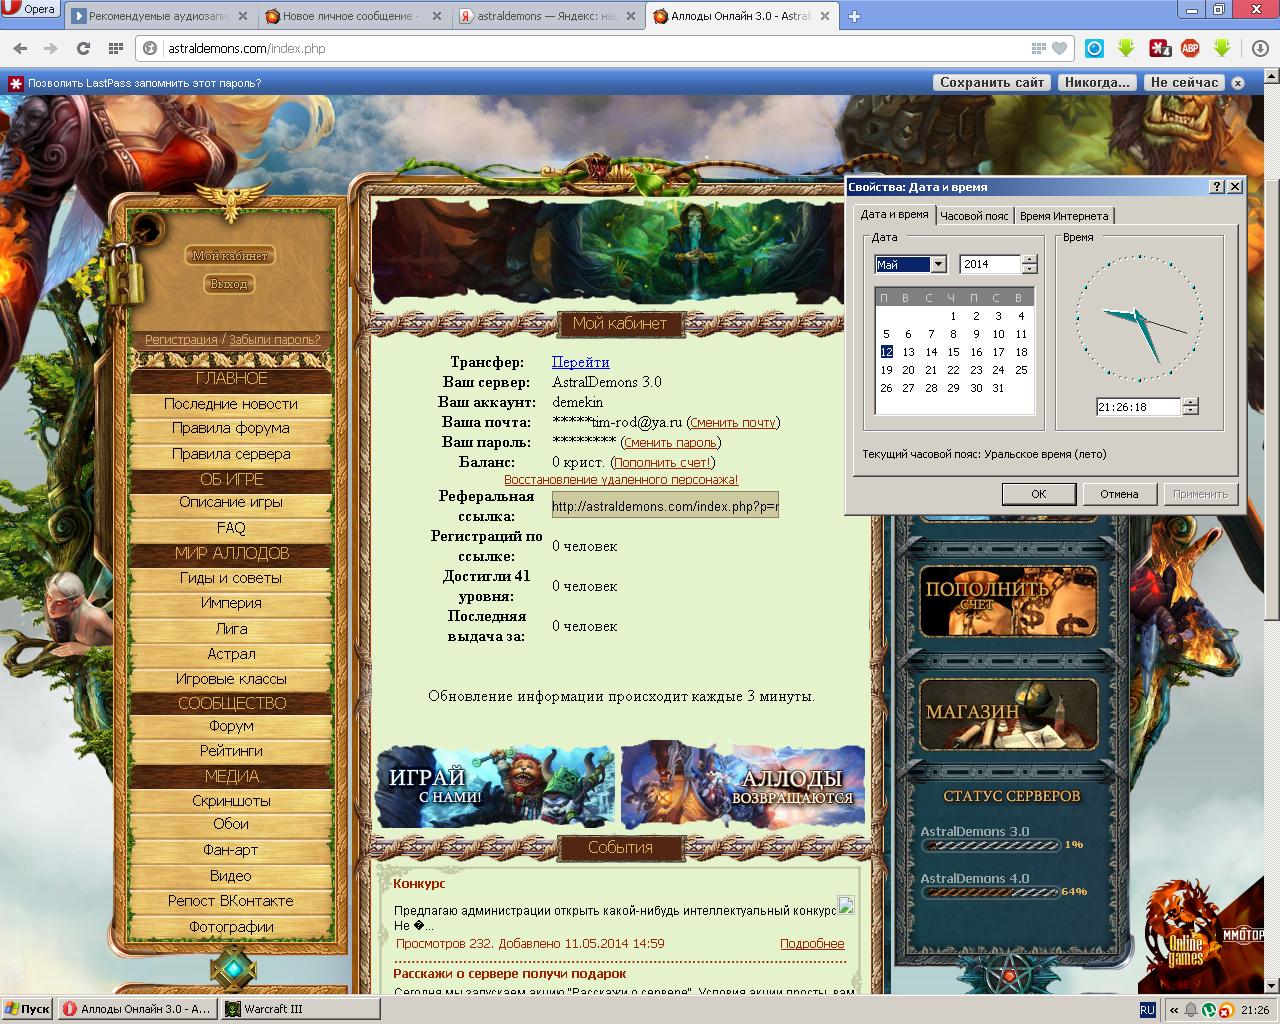Go back with the browser back arrow

coord(20,48)
